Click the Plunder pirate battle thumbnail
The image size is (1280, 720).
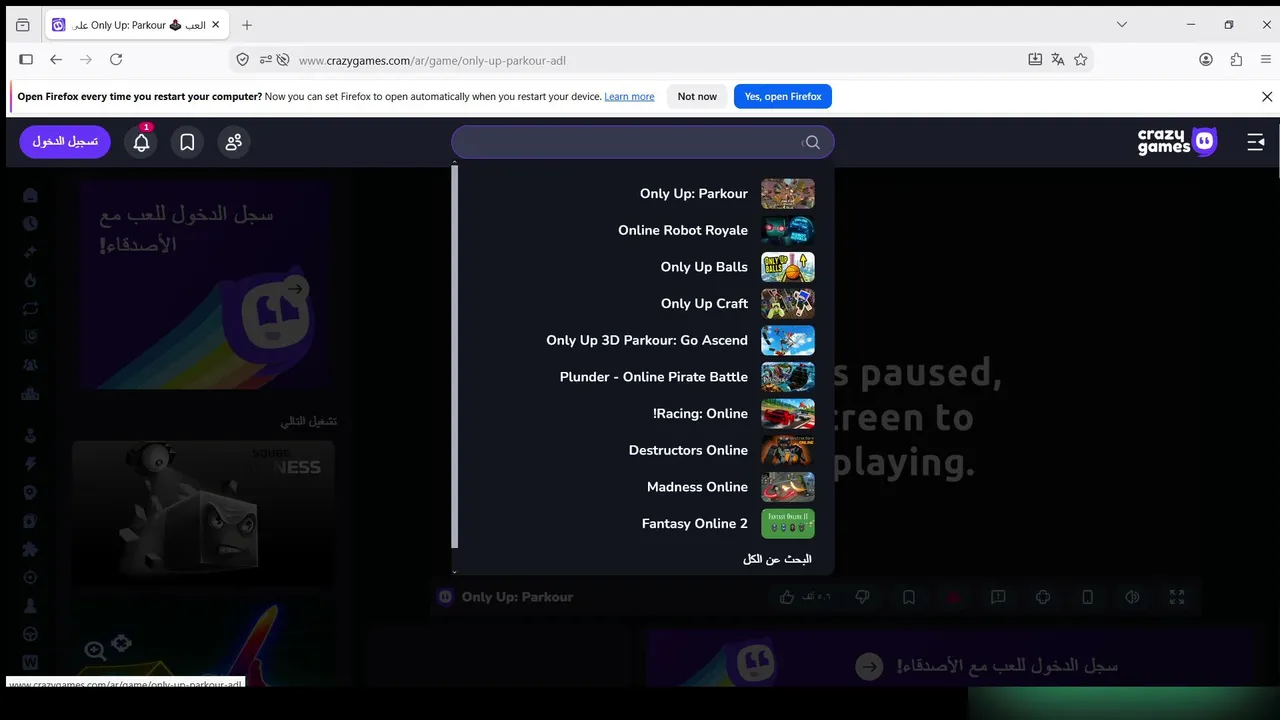788,377
